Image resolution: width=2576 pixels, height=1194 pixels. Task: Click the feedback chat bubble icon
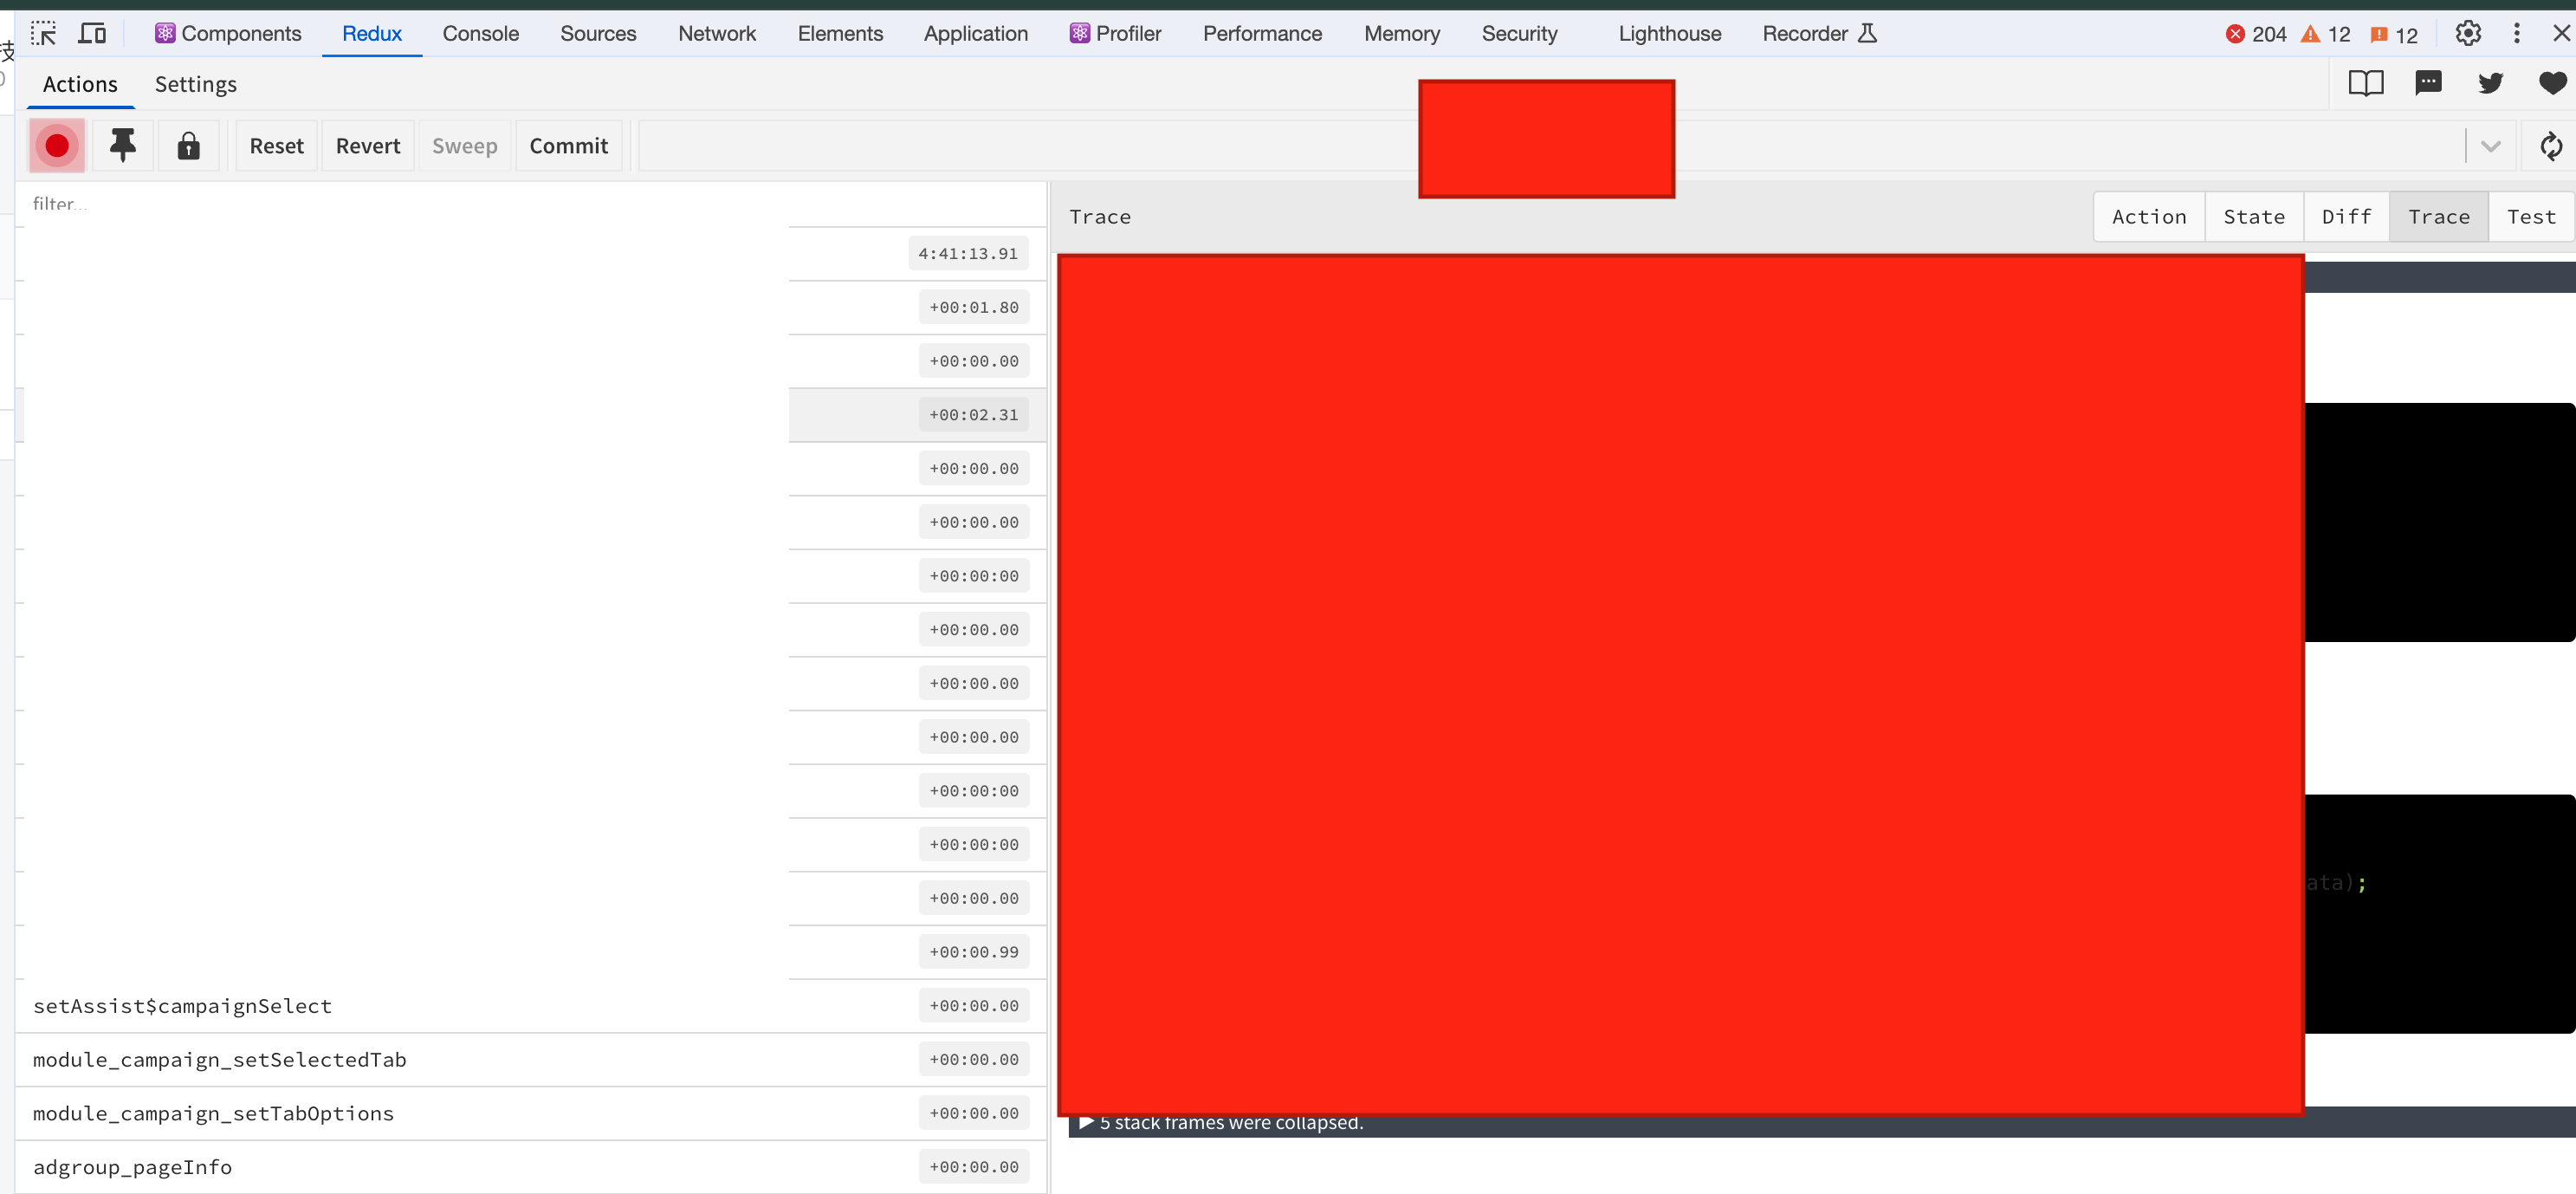click(2428, 83)
